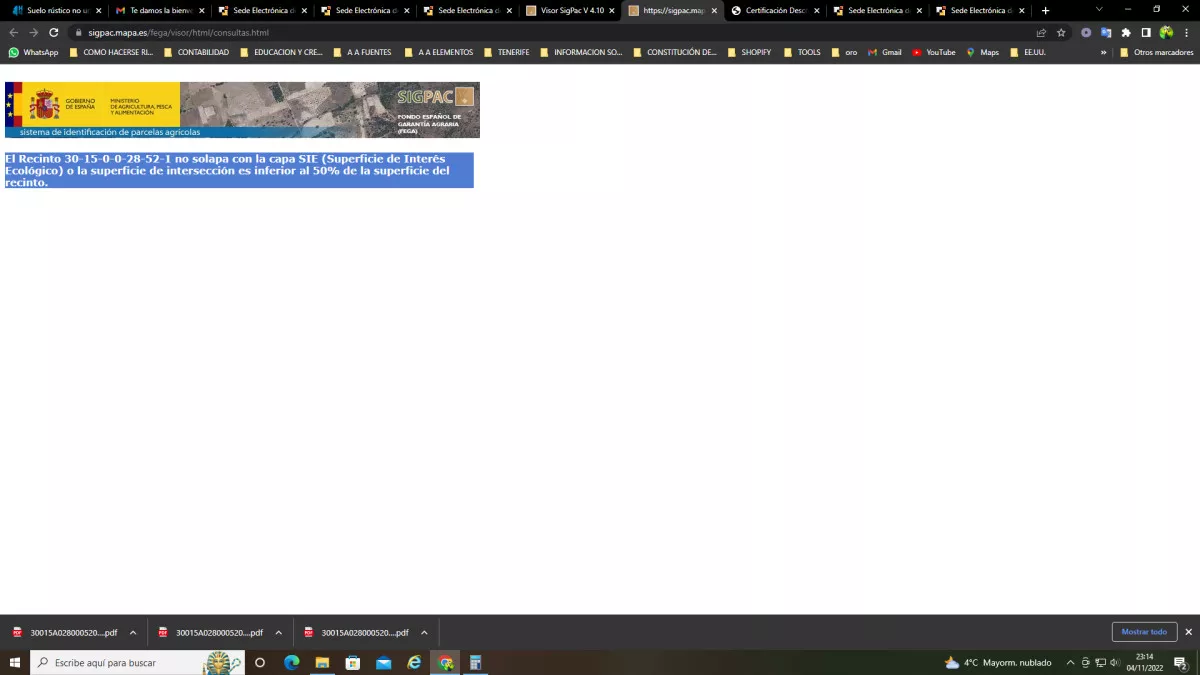Bookmark this page with the star icon
The height and width of the screenshot is (675, 1200).
(x=1061, y=32)
